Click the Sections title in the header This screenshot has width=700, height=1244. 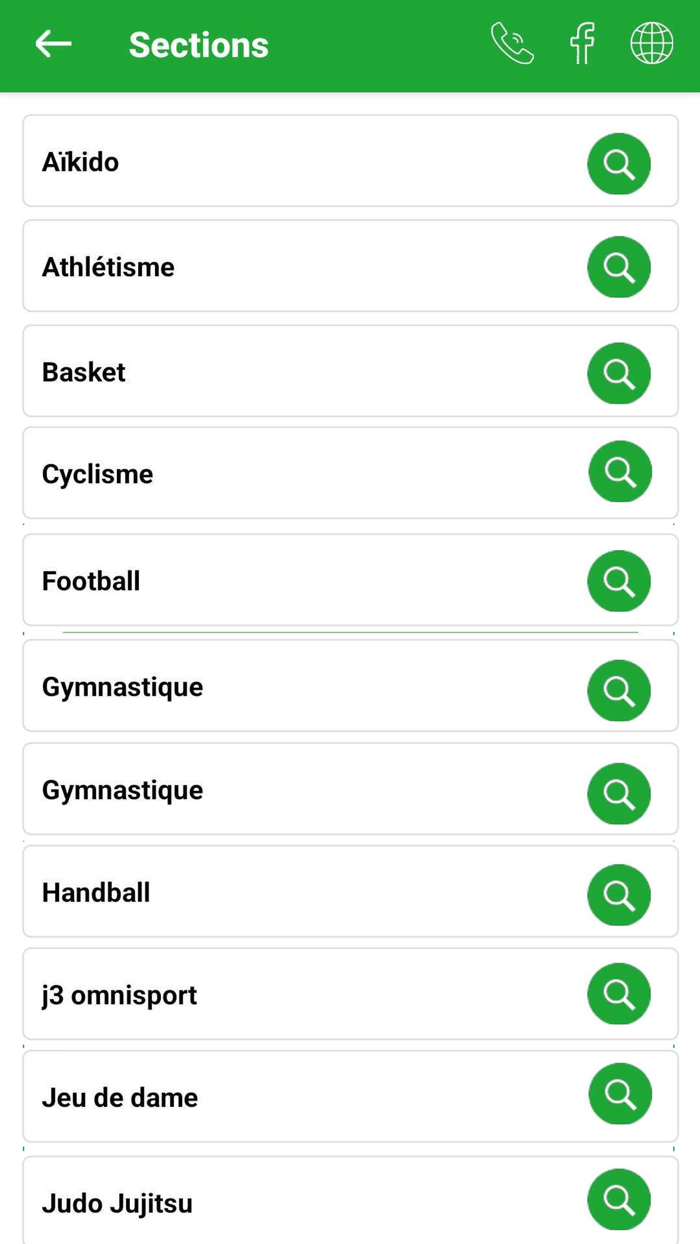[x=198, y=44]
